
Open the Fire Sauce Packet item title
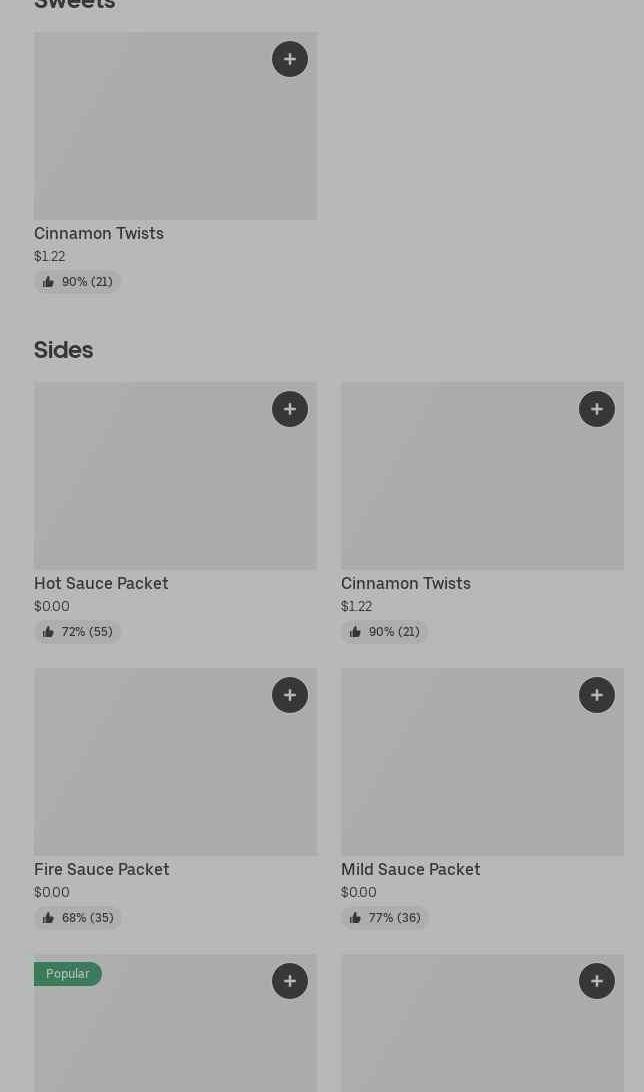point(102,869)
